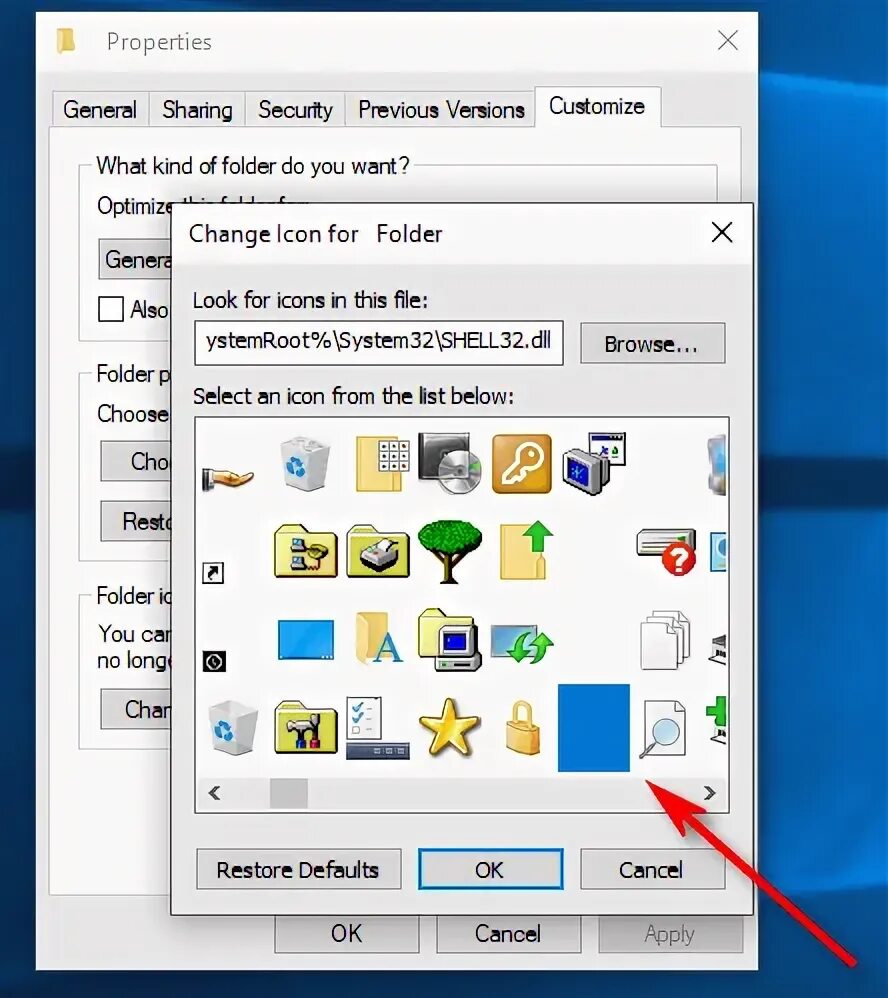This screenshot has width=888, height=998.
Task: Select the CD drive disc icon
Action: tap(450, 463)
